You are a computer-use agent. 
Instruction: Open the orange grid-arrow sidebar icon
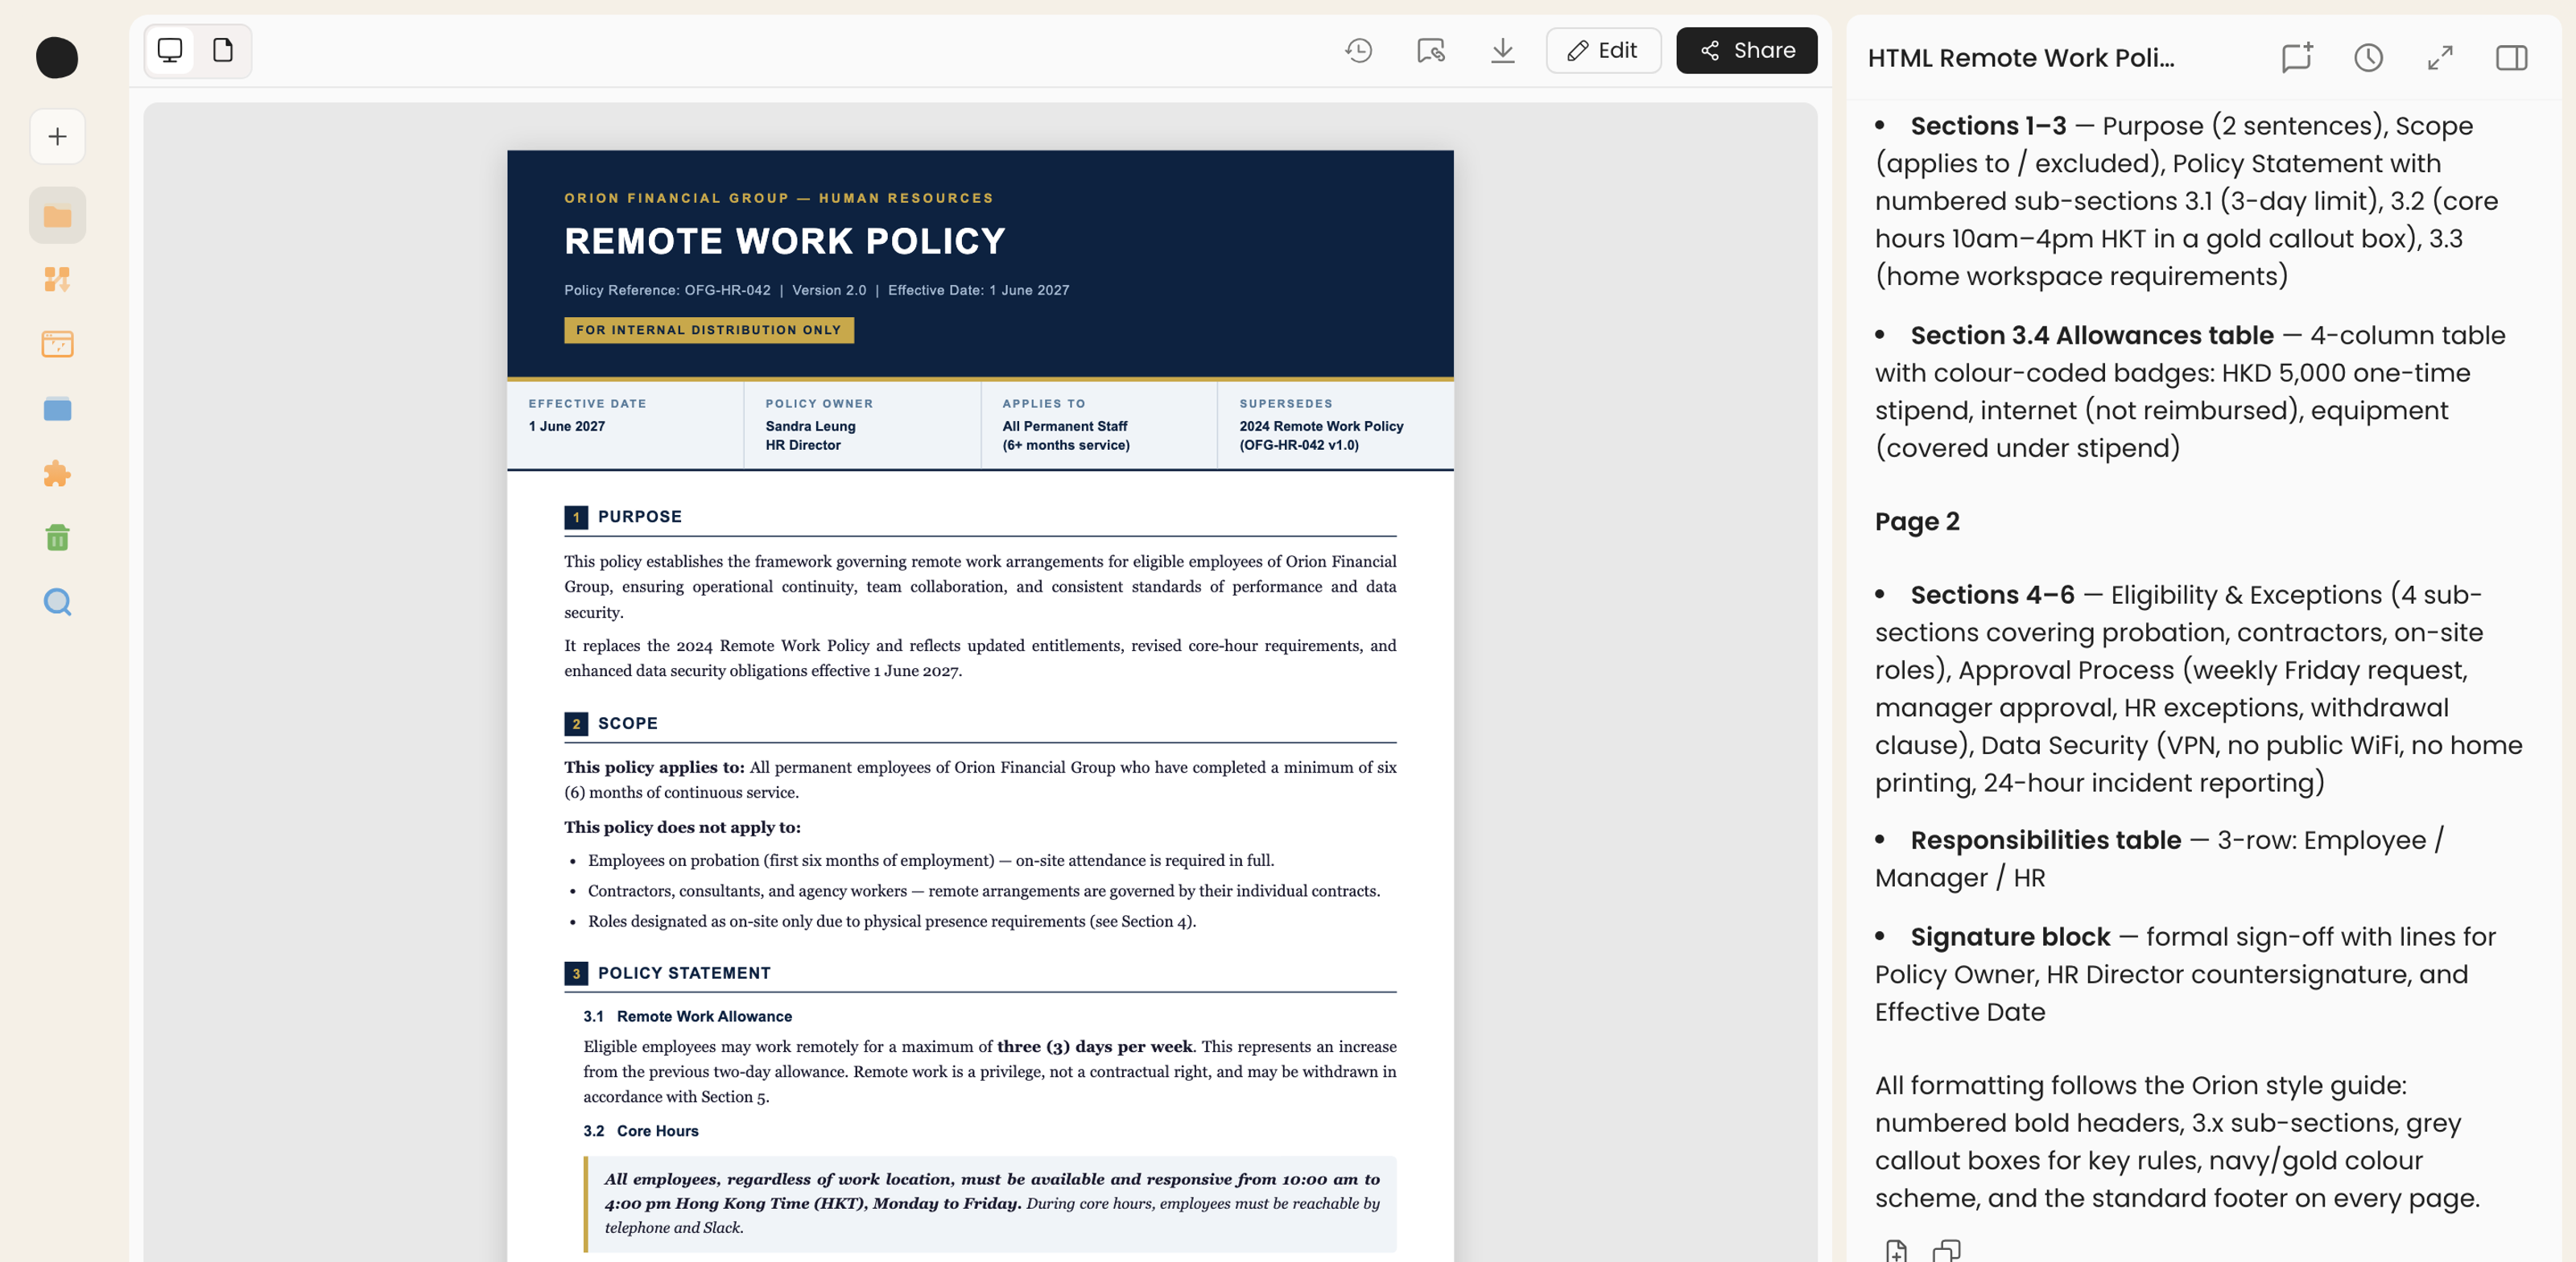click(x=57, y=279)
